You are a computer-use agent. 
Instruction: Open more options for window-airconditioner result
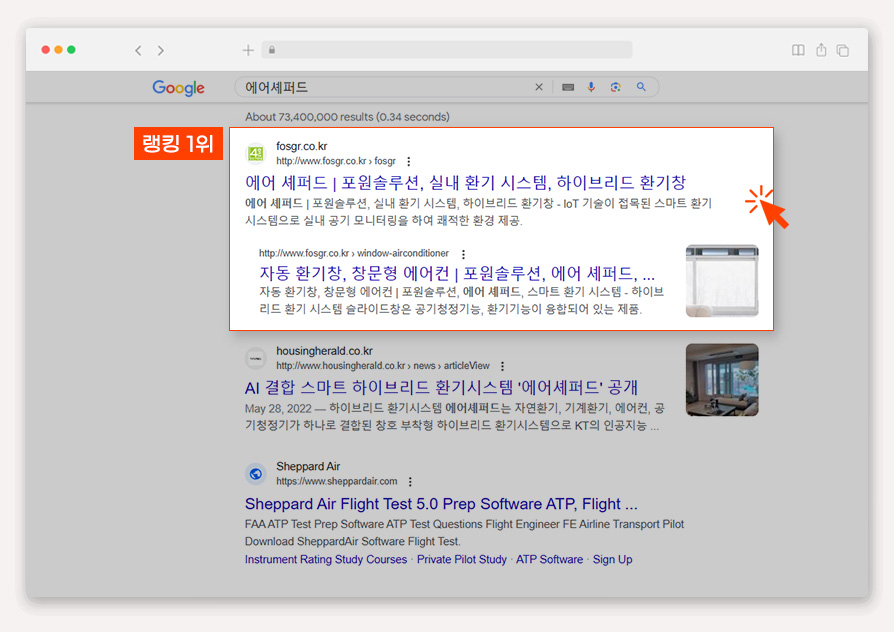464,254
